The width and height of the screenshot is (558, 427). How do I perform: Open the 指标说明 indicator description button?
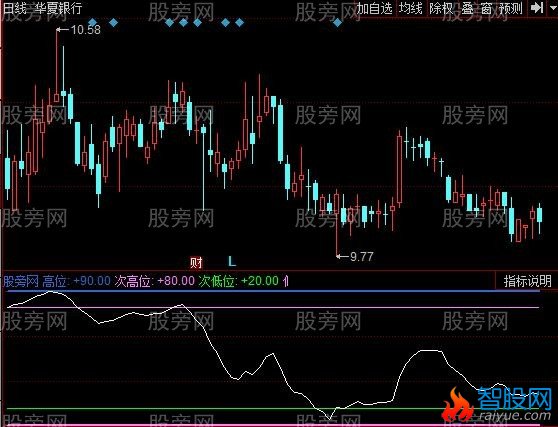[527, 281]
